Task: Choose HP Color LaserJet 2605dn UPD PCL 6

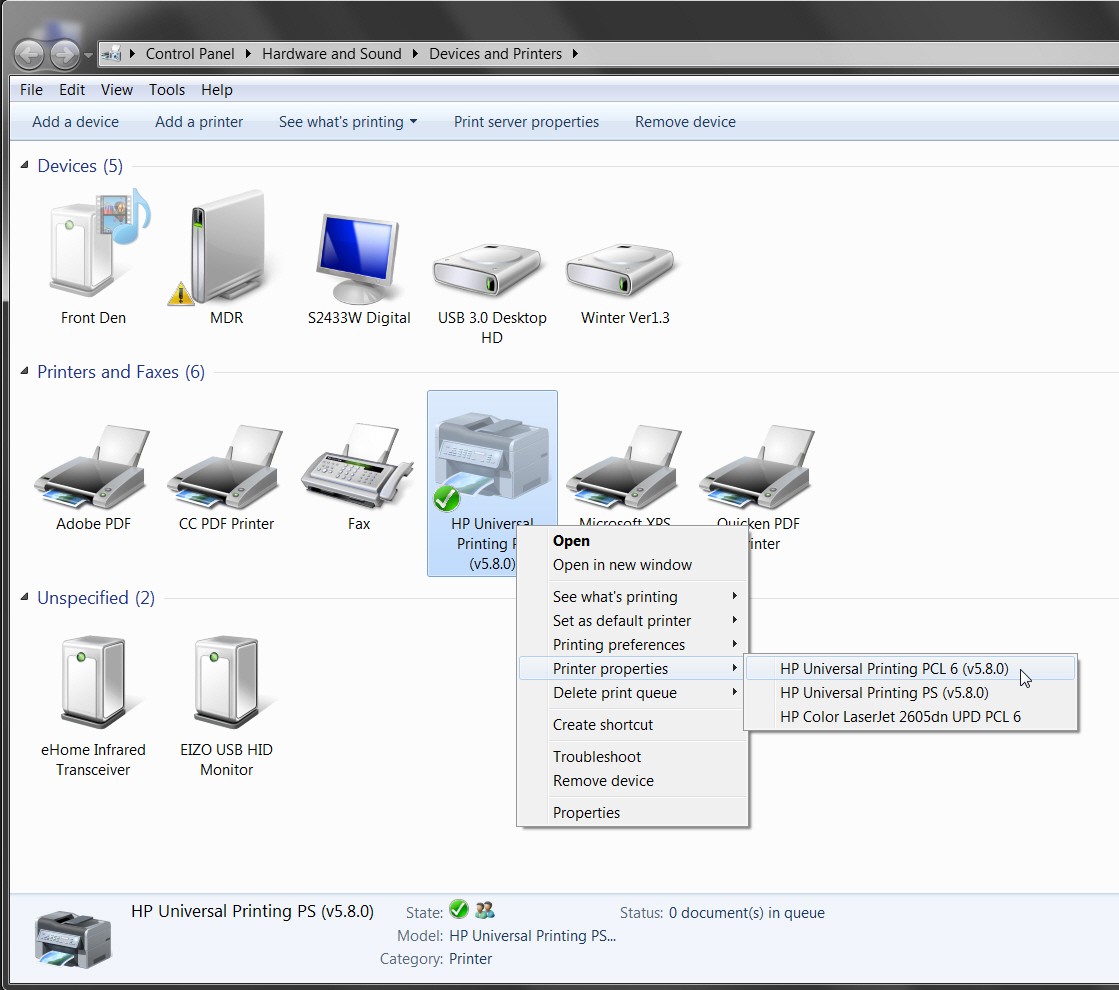Action: click(900, 717)
